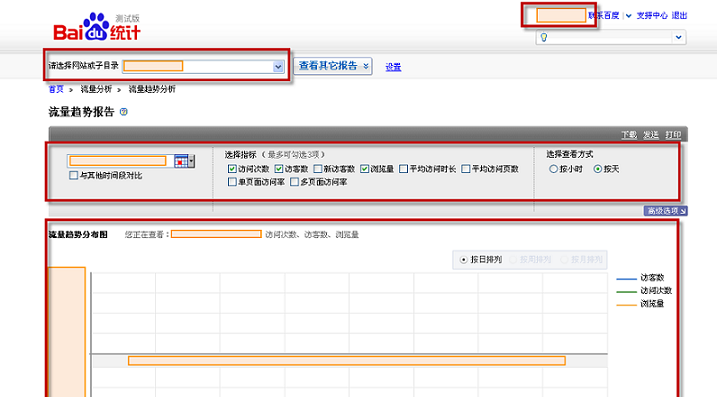Open the 支持中心 link
Screen dimensions: 717x397
click(652, 16)
